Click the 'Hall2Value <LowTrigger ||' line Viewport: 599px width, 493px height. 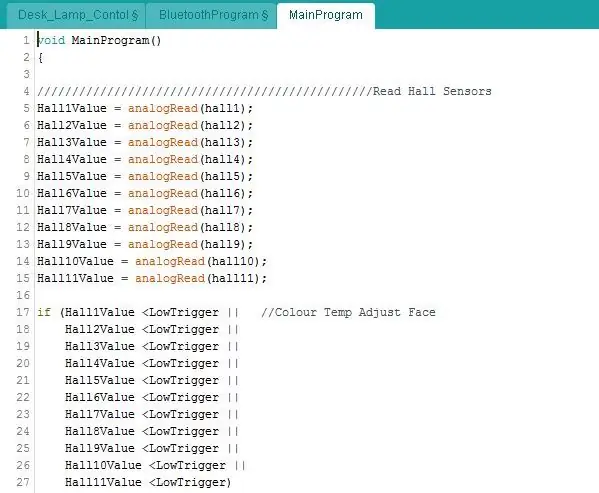152,329
